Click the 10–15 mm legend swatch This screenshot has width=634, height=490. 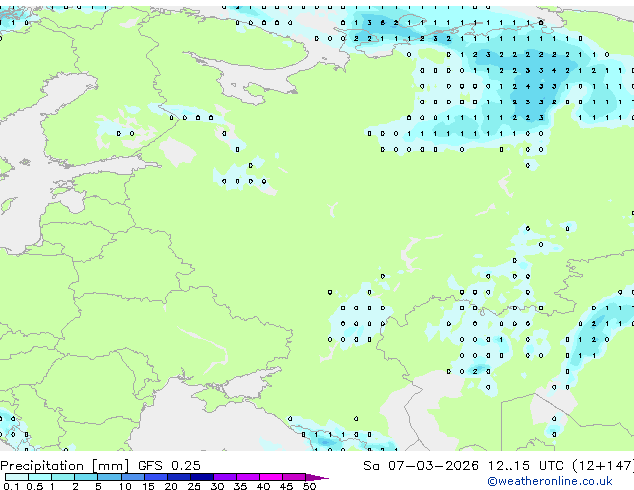[x=132, y=477]
